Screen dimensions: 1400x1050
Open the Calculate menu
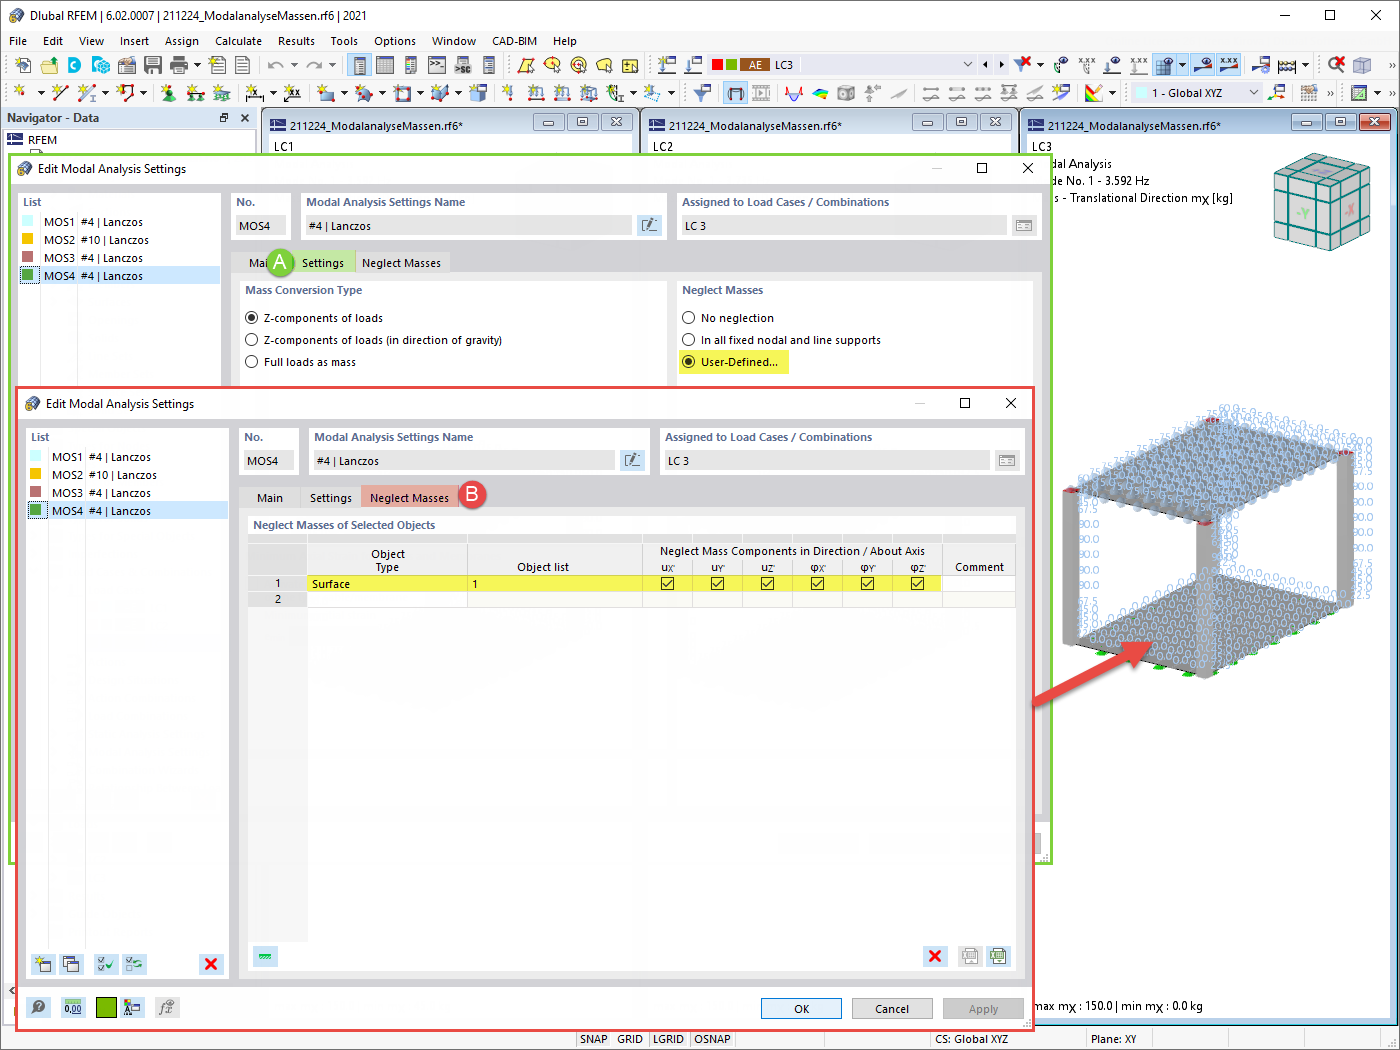coord(238,41)
